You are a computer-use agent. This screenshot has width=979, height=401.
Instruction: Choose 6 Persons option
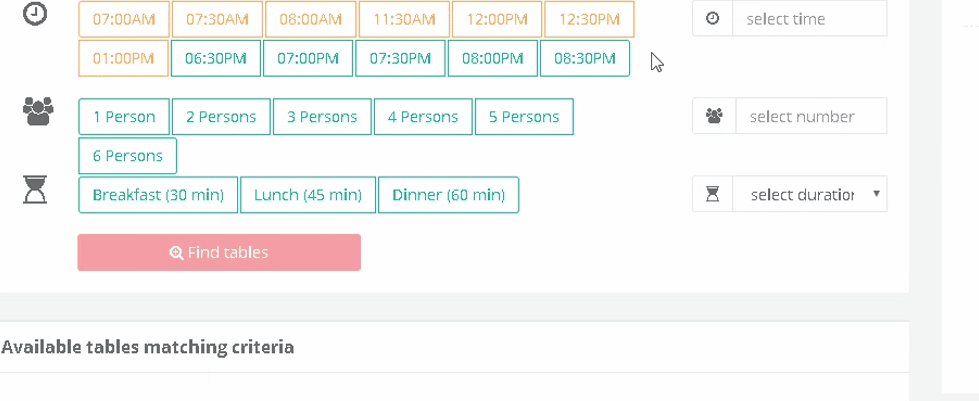coord(127,156)
